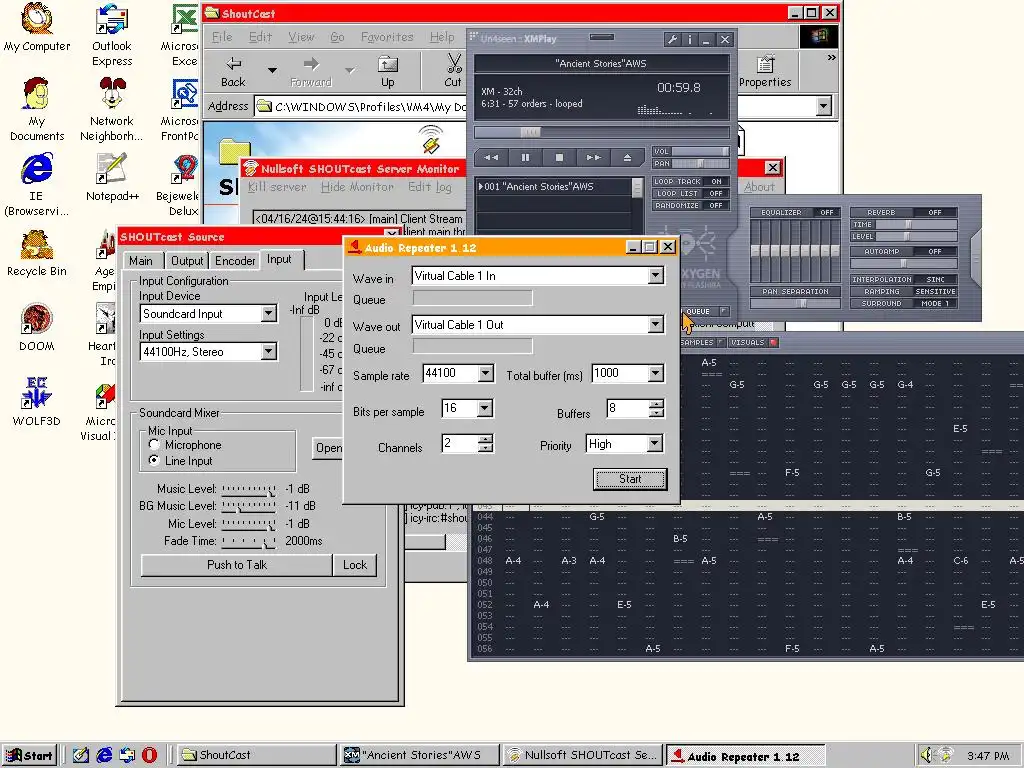Open Notepad++ desktop shortcut
Image resolution: width=1024 pixels, height=768 pixels.
(x=112, y=178)
